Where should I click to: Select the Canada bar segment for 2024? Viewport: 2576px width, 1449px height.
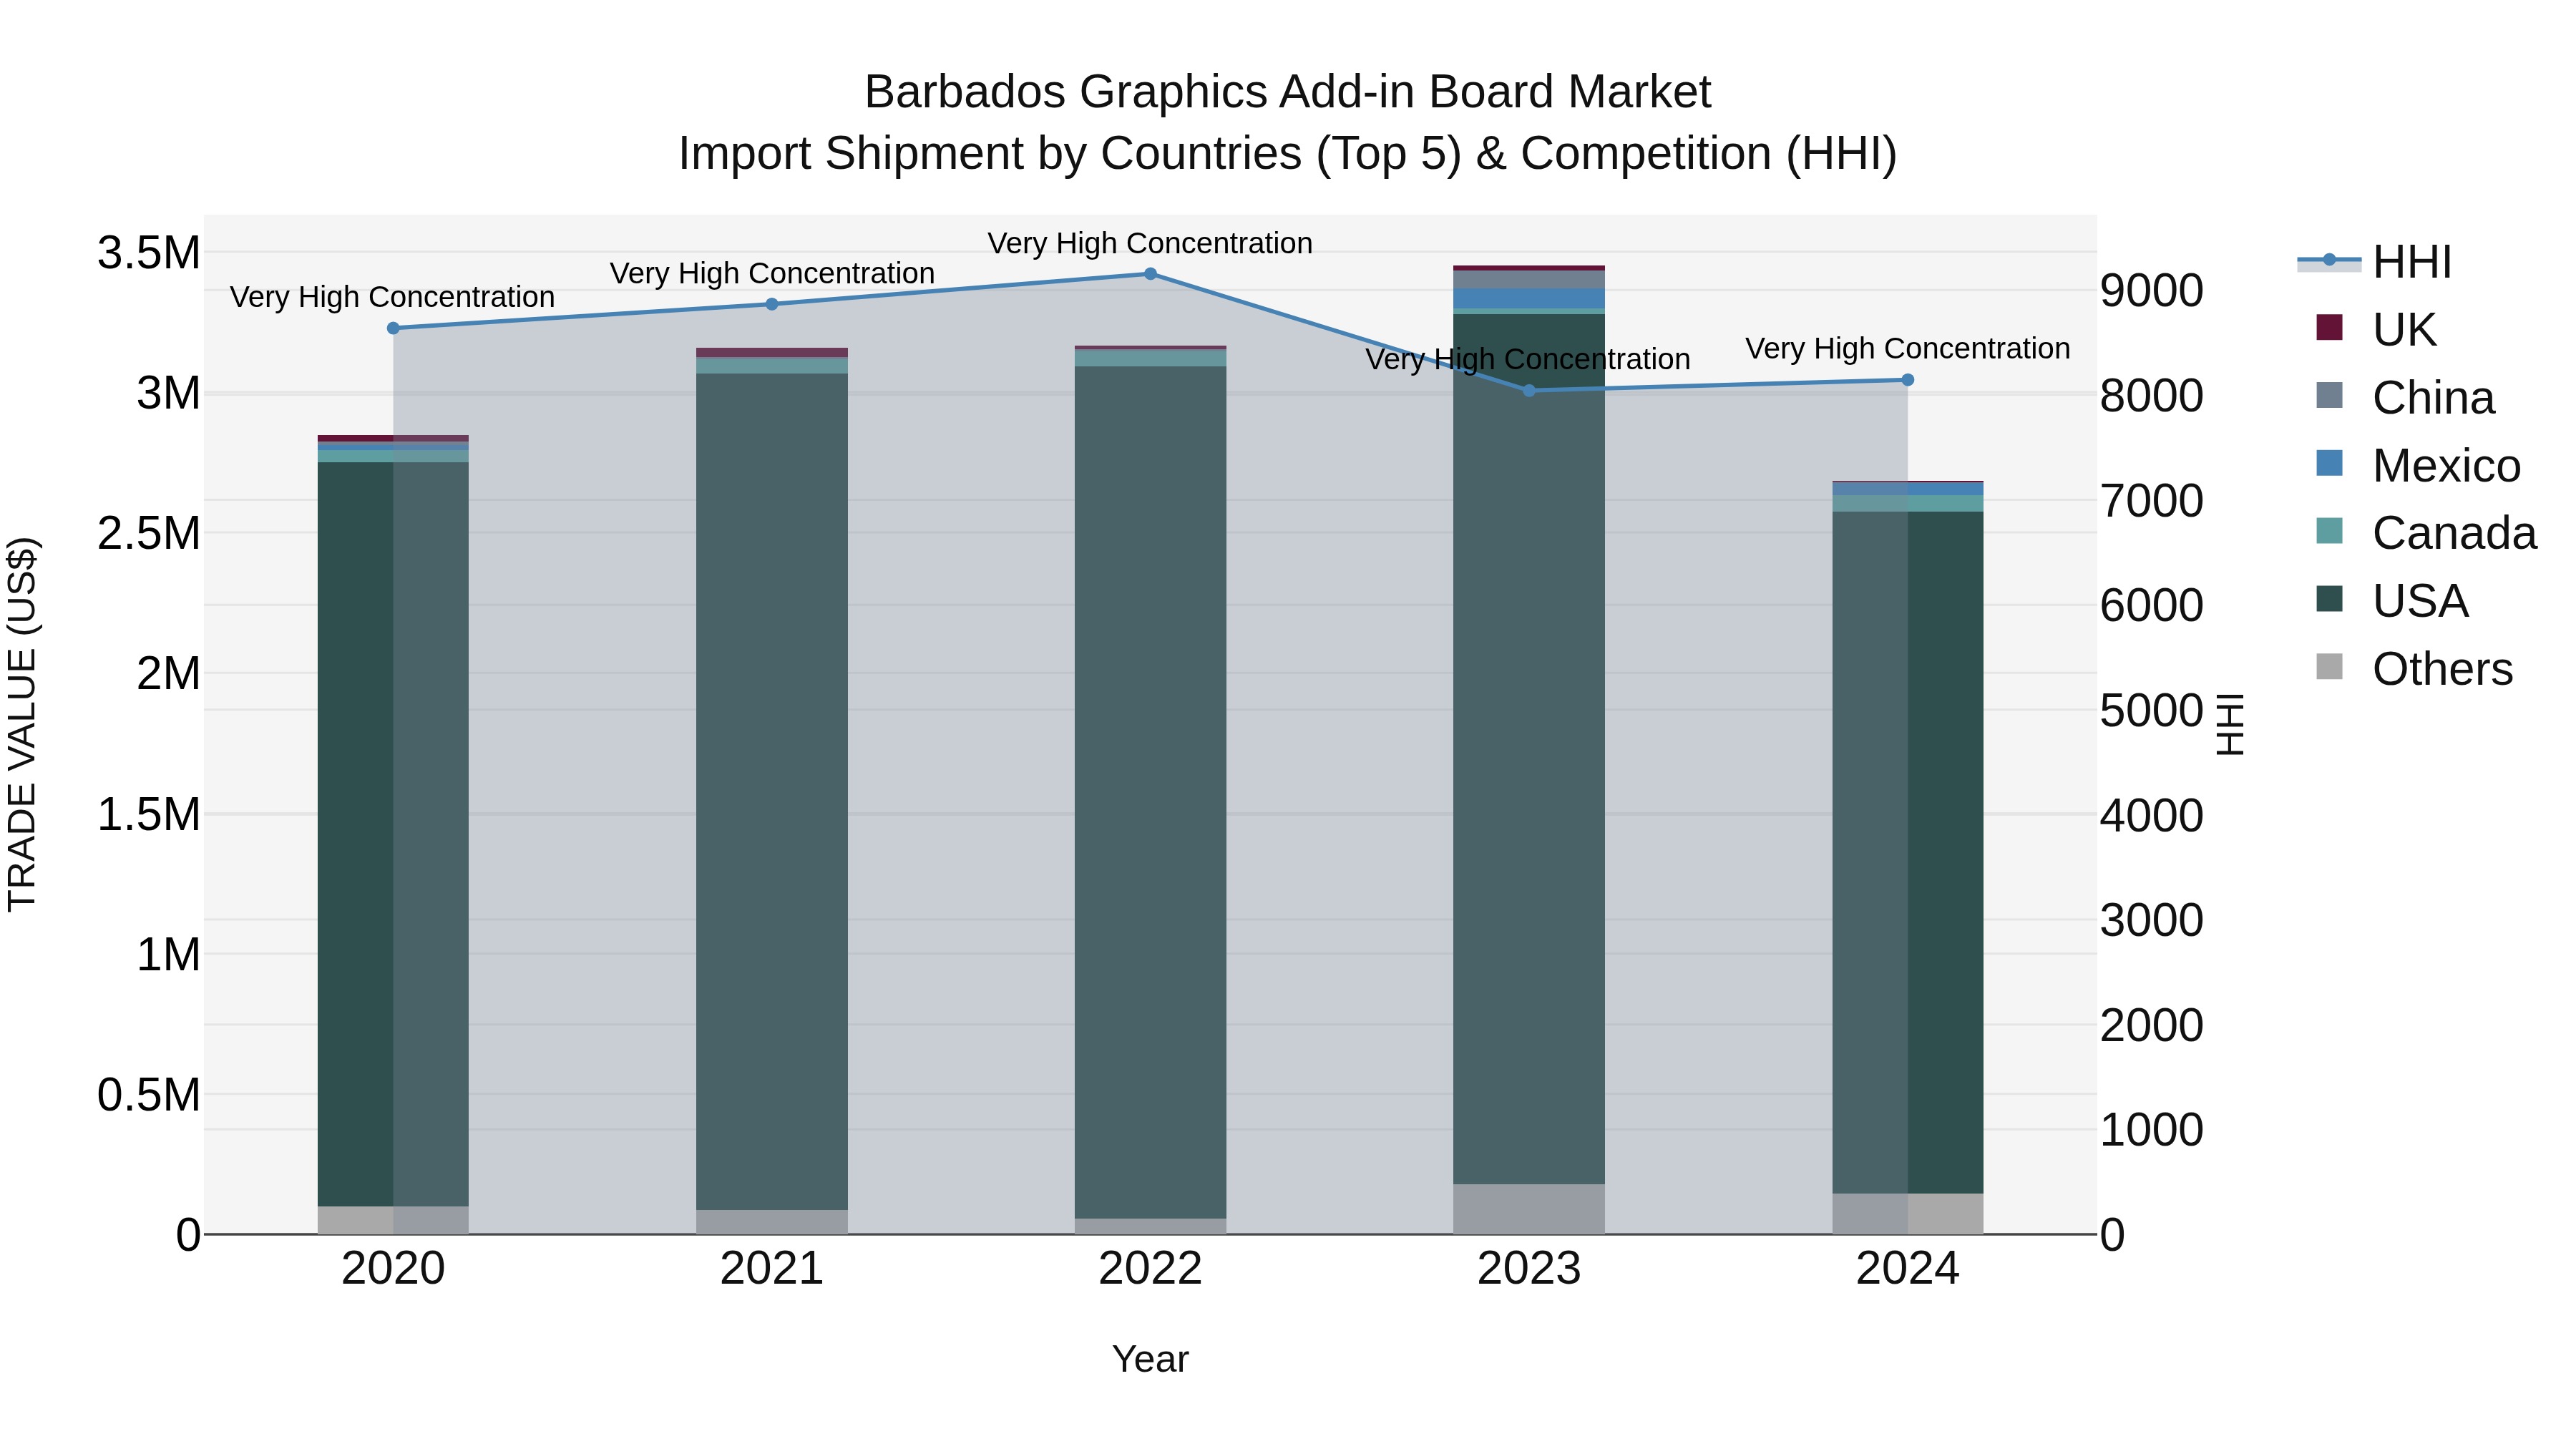[x=1908, y=504]
